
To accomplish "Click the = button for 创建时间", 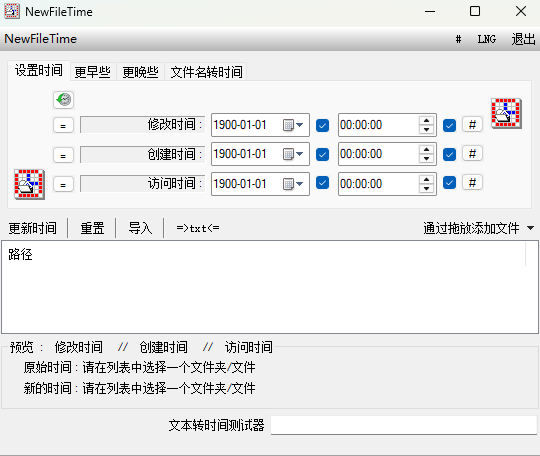I will coord(63,155).
